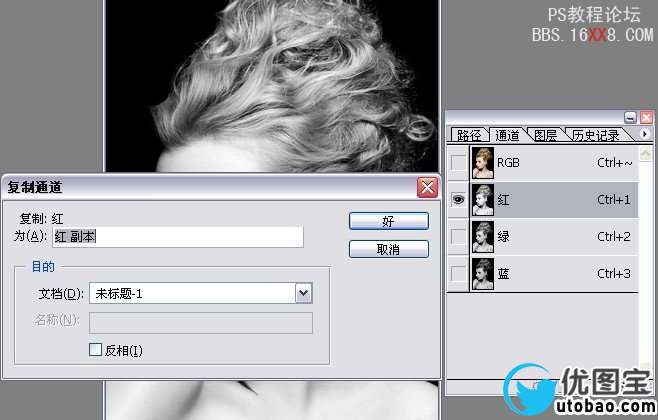Image resolution: width=658 pixels, height=420 pixels.
Task: Switch to the 路径 tab
Action: pos(469,135)
